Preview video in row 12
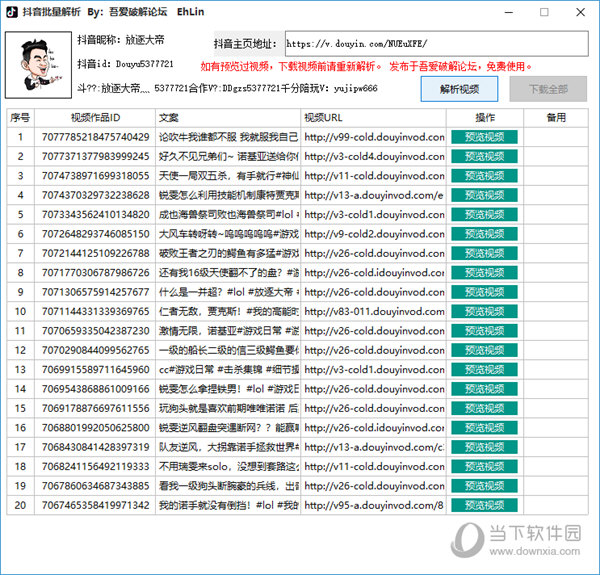 tap(484, 350)
